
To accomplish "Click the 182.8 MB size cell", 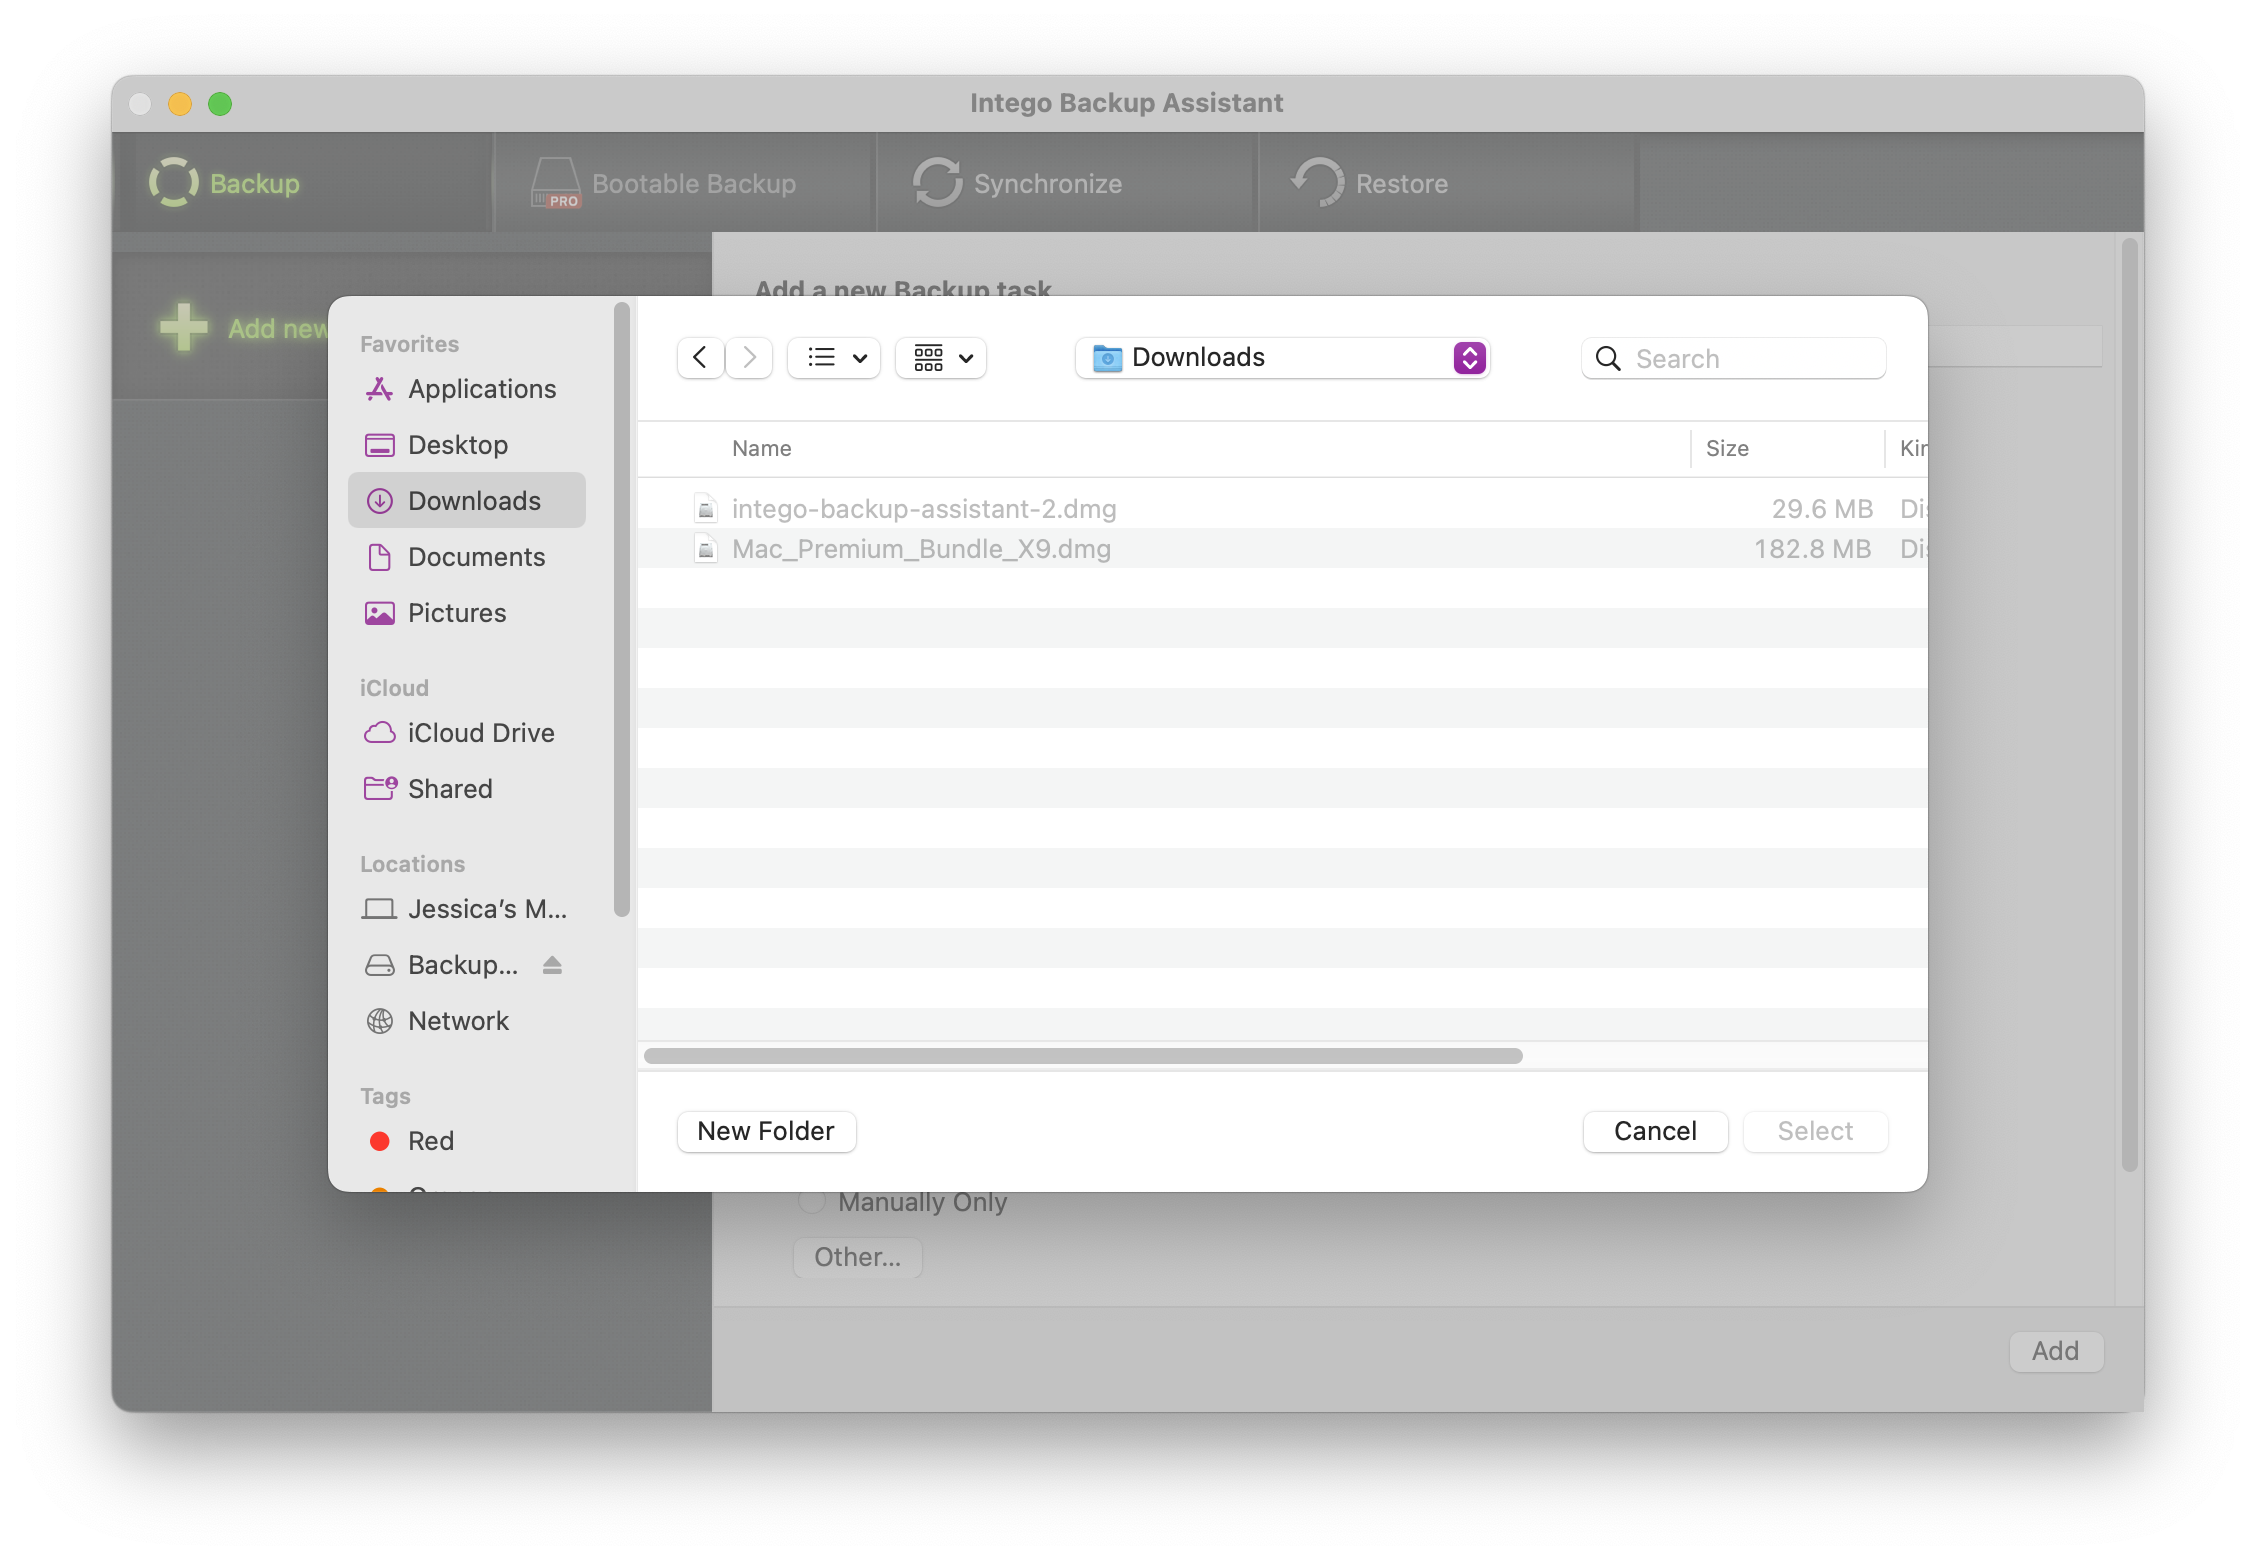I will point(1812,549).
